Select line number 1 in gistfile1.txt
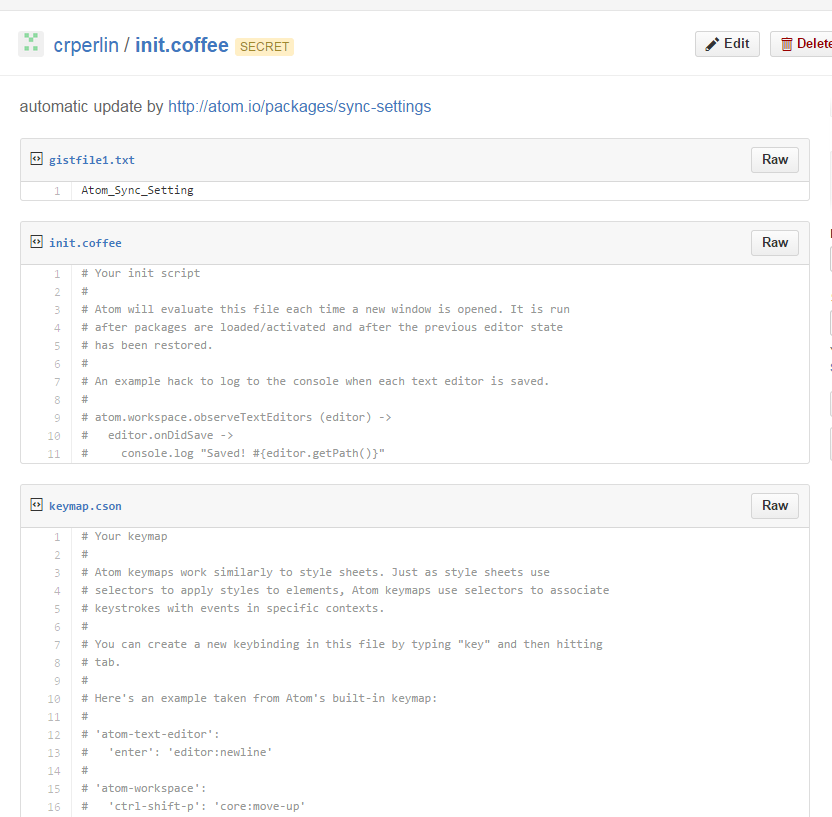The height and width of the screenshot is (817, 832). coord(57,190)
